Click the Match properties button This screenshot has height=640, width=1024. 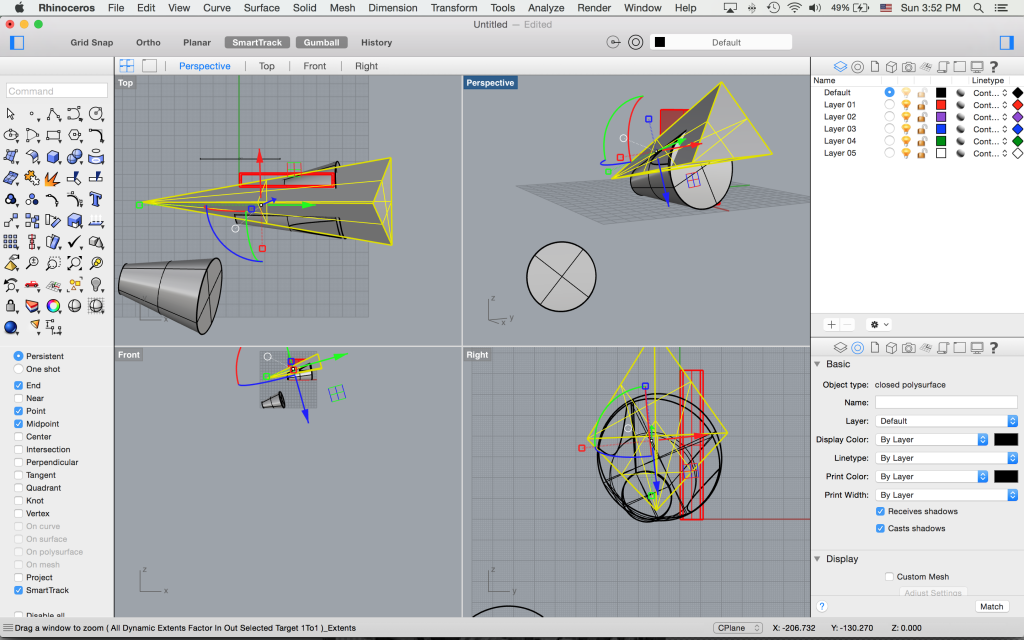coord(991,607)
